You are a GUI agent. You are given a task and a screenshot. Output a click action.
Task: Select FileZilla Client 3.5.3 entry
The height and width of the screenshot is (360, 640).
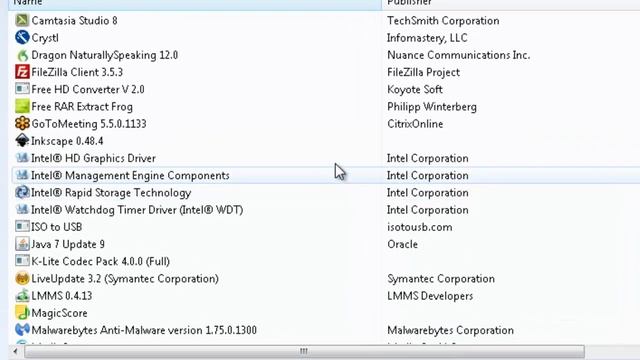pos(77,72)
